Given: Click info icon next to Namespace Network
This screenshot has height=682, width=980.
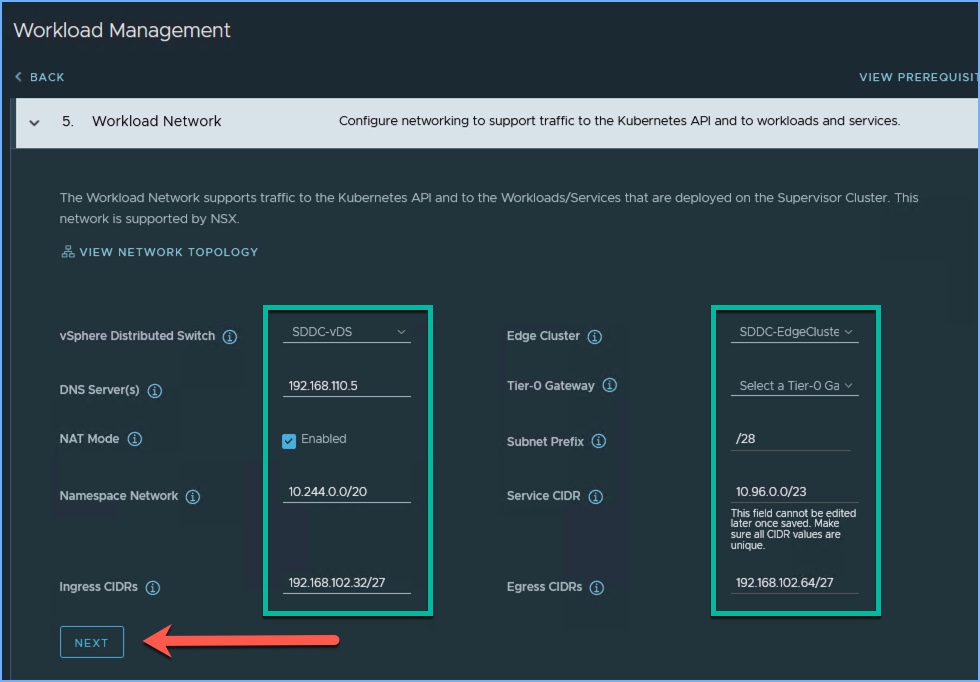Looking at the screenshot, I should pyautogui.click(x=193, y=497).
